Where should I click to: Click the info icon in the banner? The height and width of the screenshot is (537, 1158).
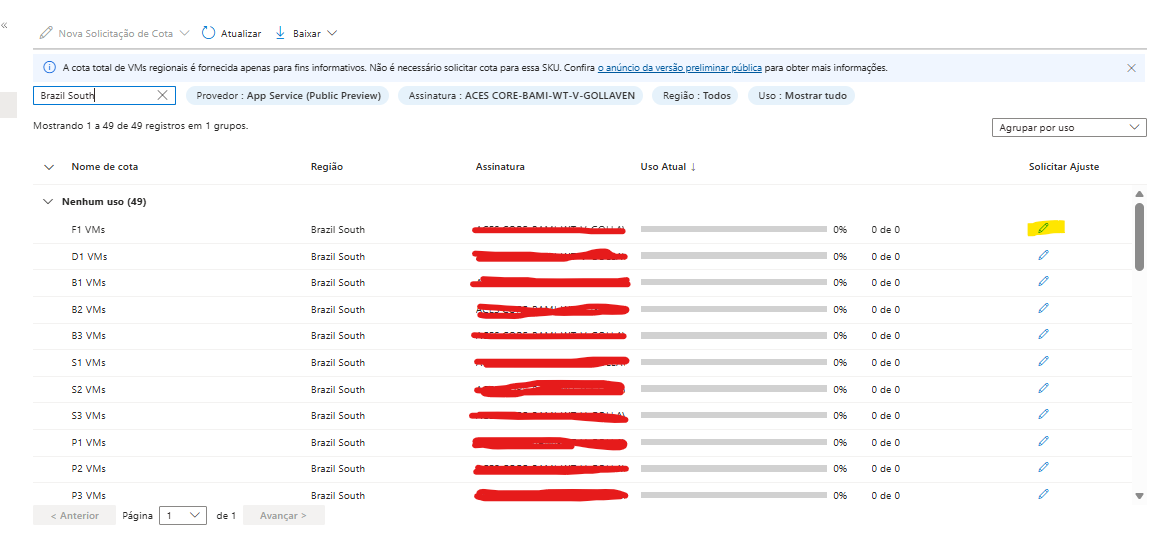coord(49,68)
